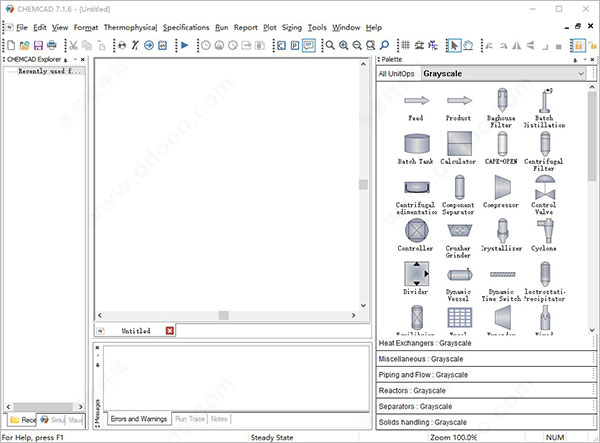Expand Piping and Flow : Grayscale group
This screenshot has width=600, height=443.
(x=484, y=375)
